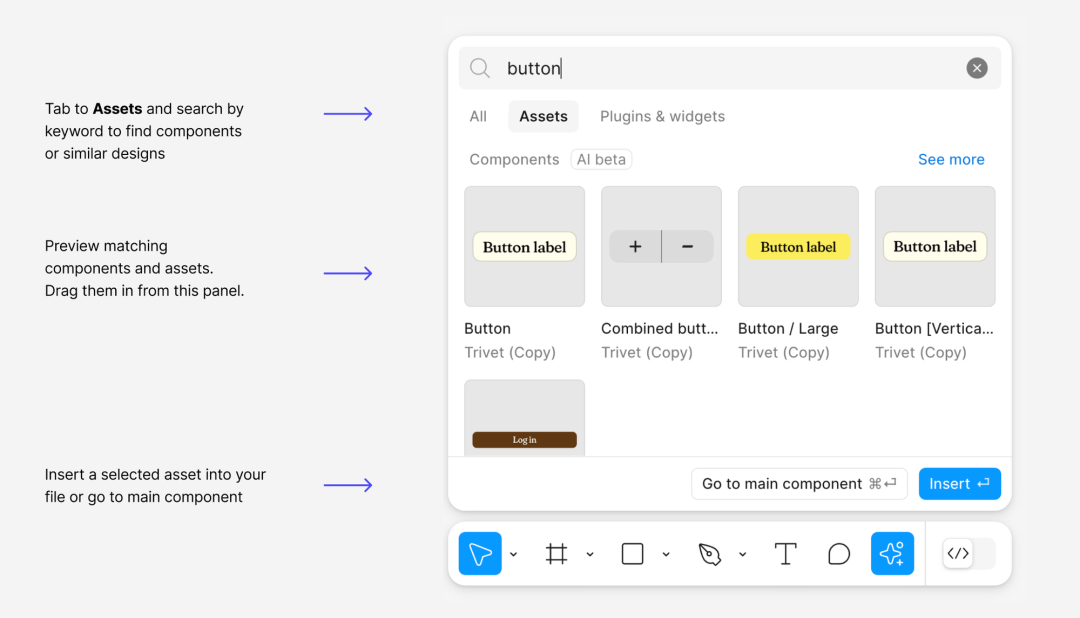This screenshot has height=618, width=1080.
Task: Select the Log in button thumbnail
Action: click(524, 418)
